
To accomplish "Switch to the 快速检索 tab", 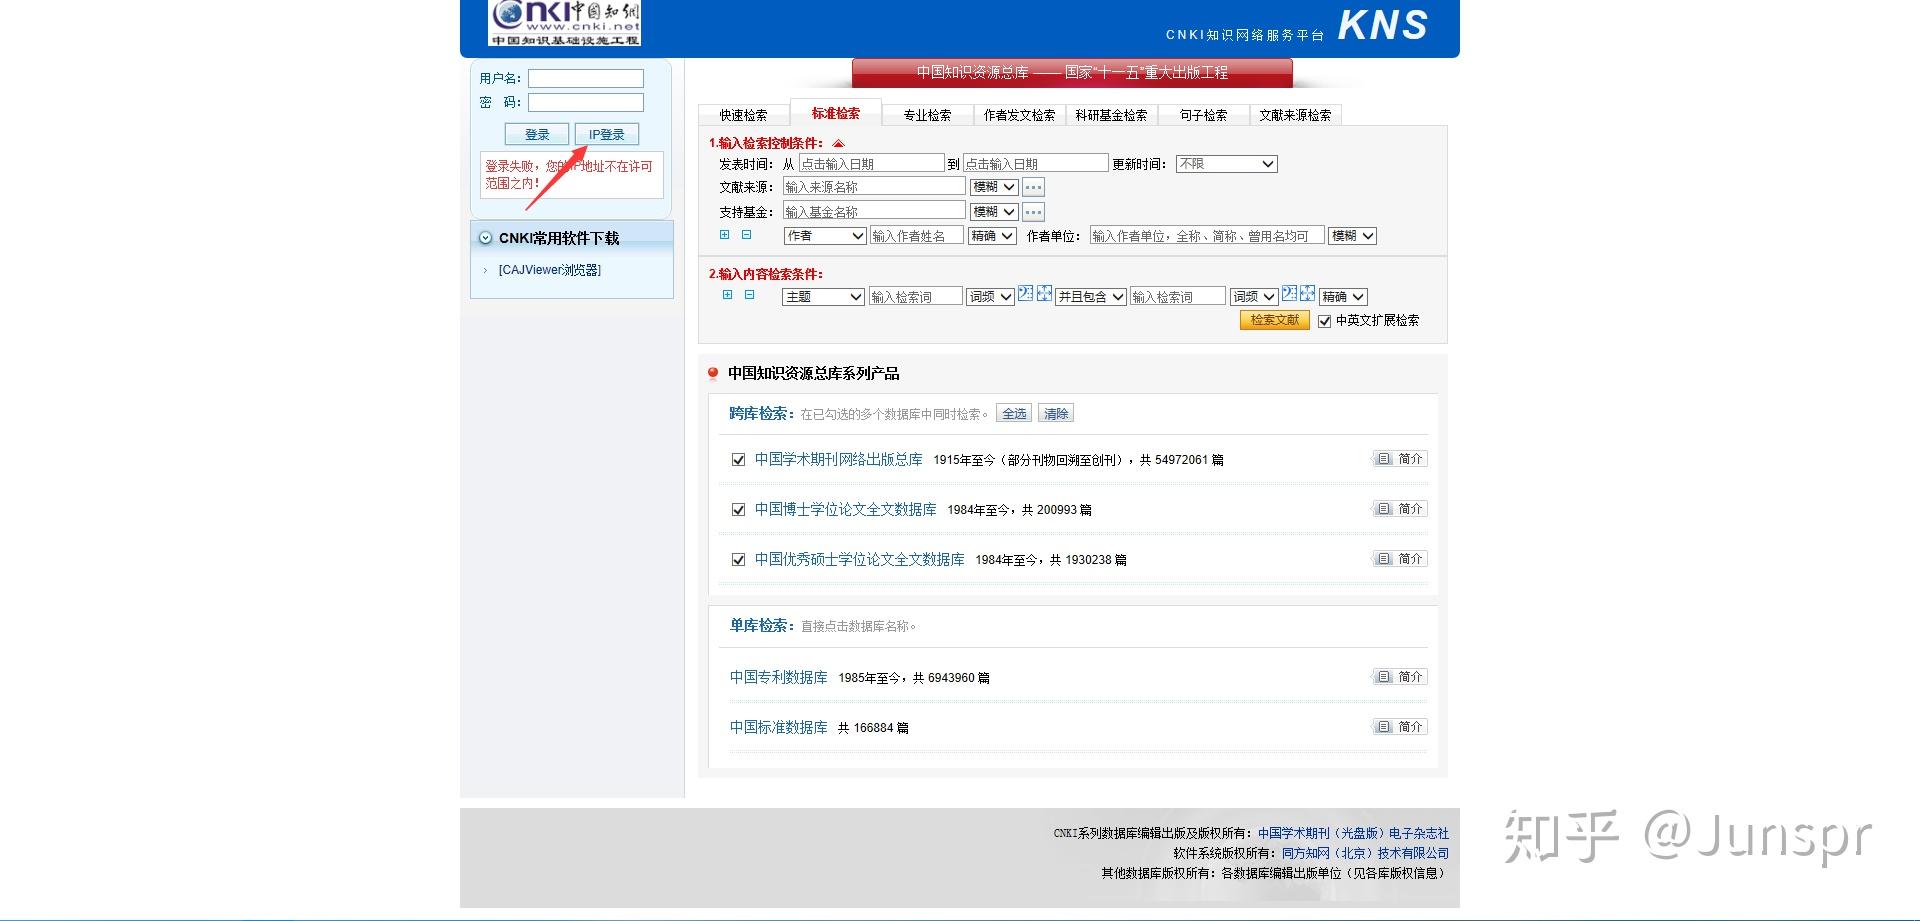I will coord(743,115).
